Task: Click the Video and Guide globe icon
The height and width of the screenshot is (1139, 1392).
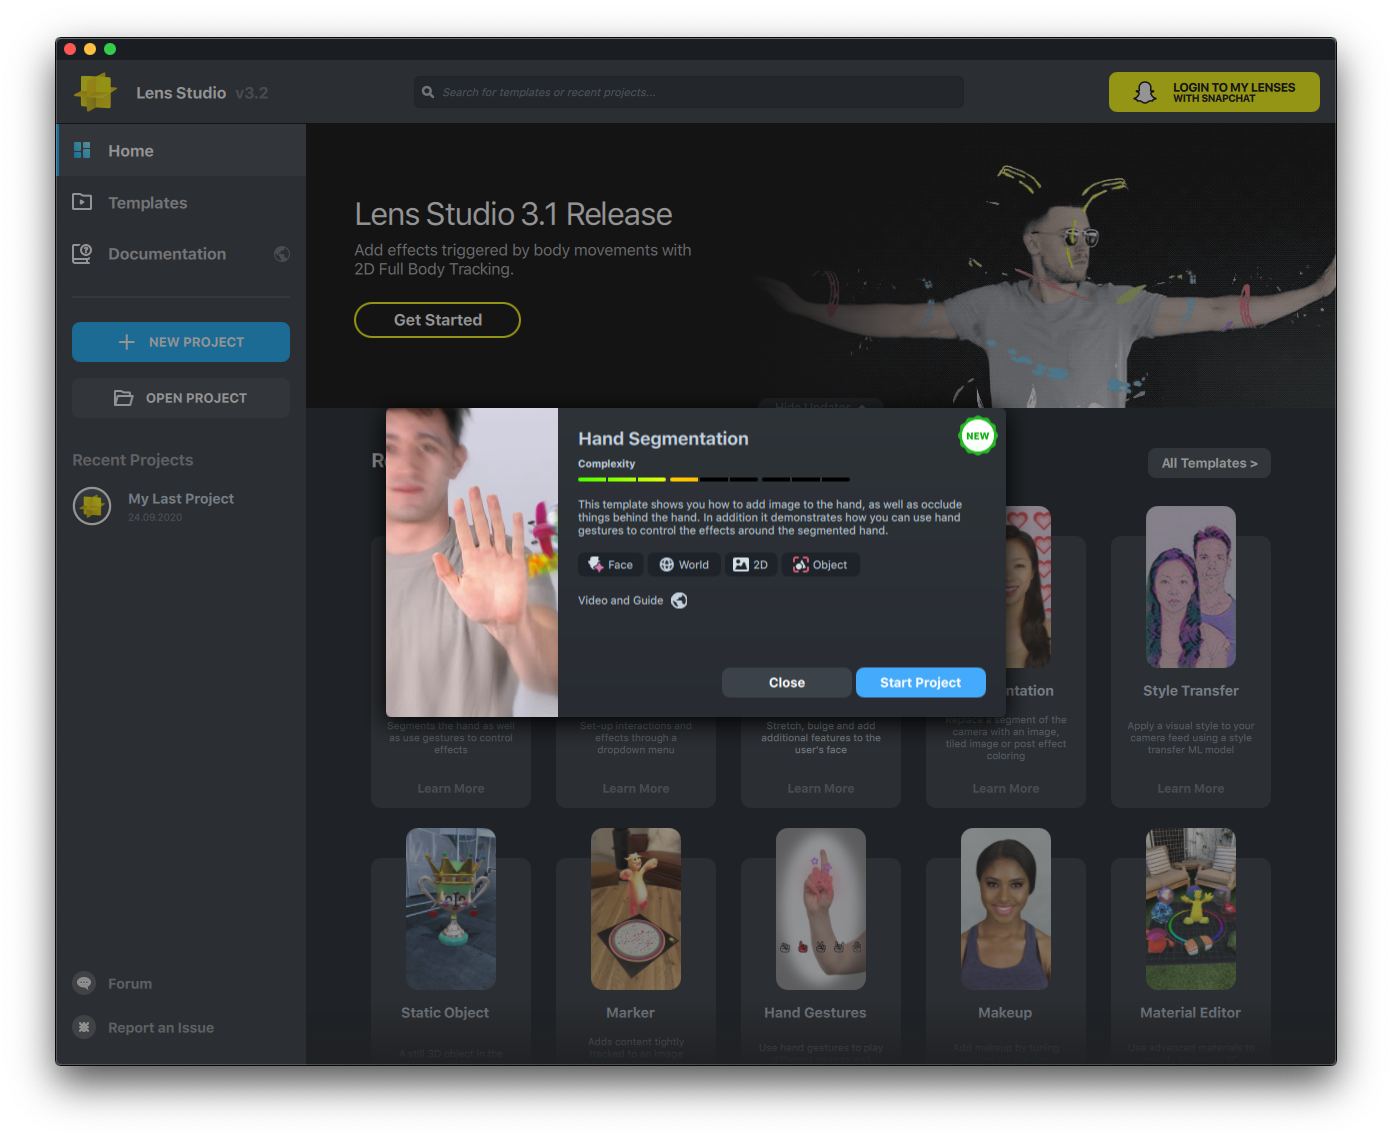Action: pos(679,600)
